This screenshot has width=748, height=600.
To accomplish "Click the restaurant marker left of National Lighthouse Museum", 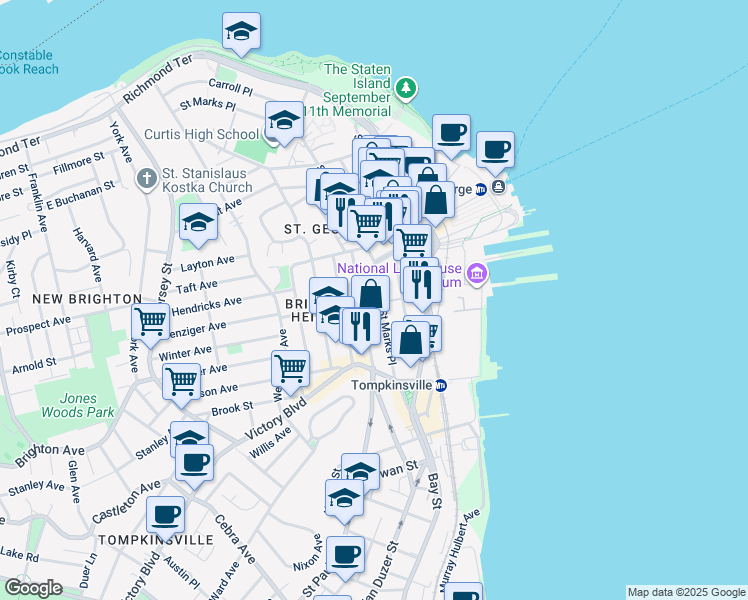I will tap(422, 286).
